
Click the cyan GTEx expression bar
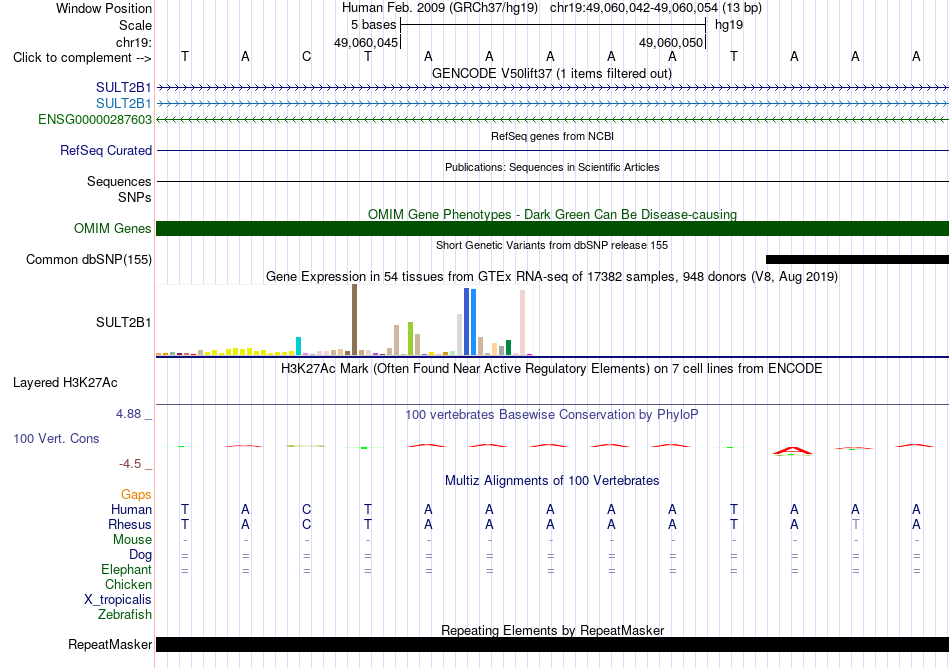(298, 346)
